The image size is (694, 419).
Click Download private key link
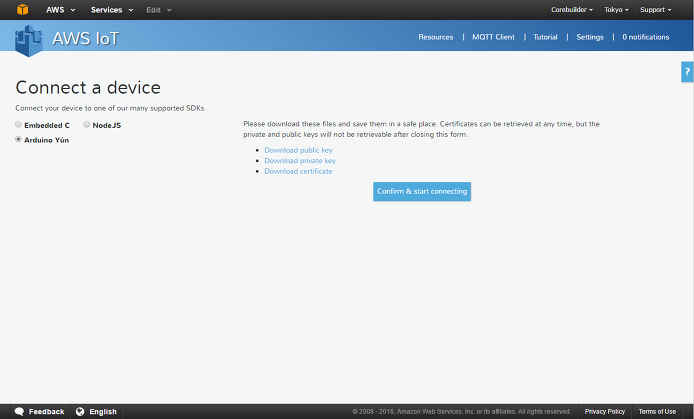(300, 161)
